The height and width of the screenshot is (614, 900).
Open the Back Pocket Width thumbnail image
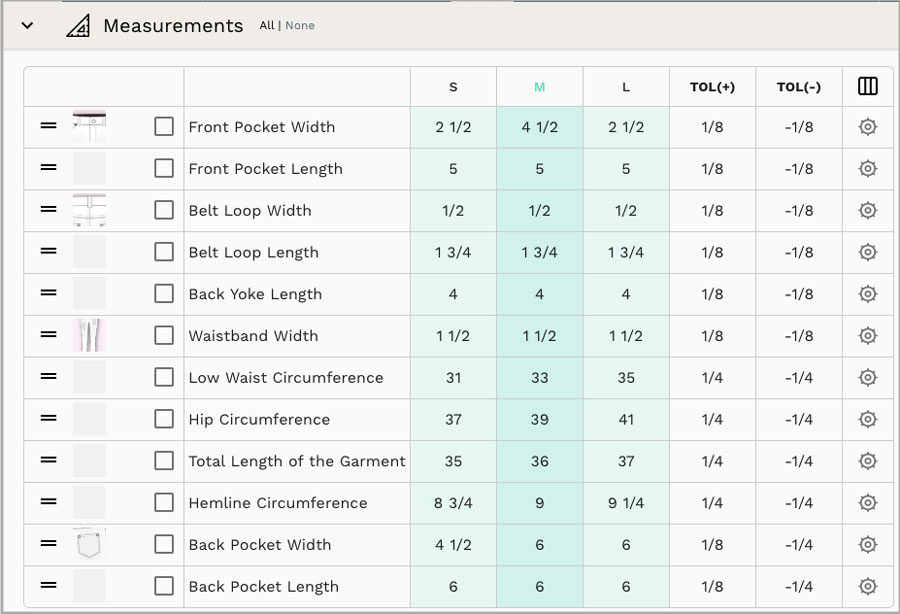pyautogui.click(x=89, y=544)
